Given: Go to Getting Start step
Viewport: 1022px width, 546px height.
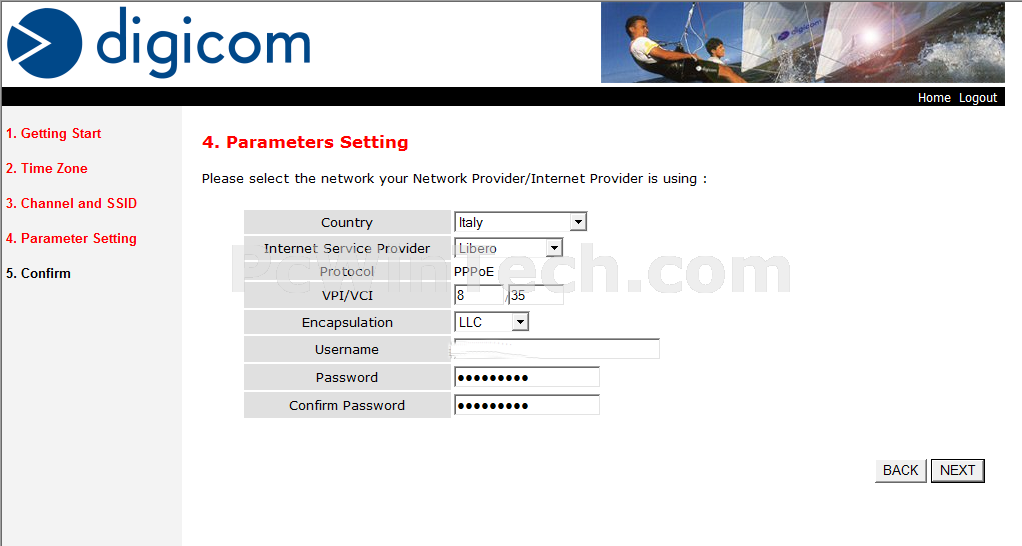Looking at the screenshot, I should coord(53,134).
